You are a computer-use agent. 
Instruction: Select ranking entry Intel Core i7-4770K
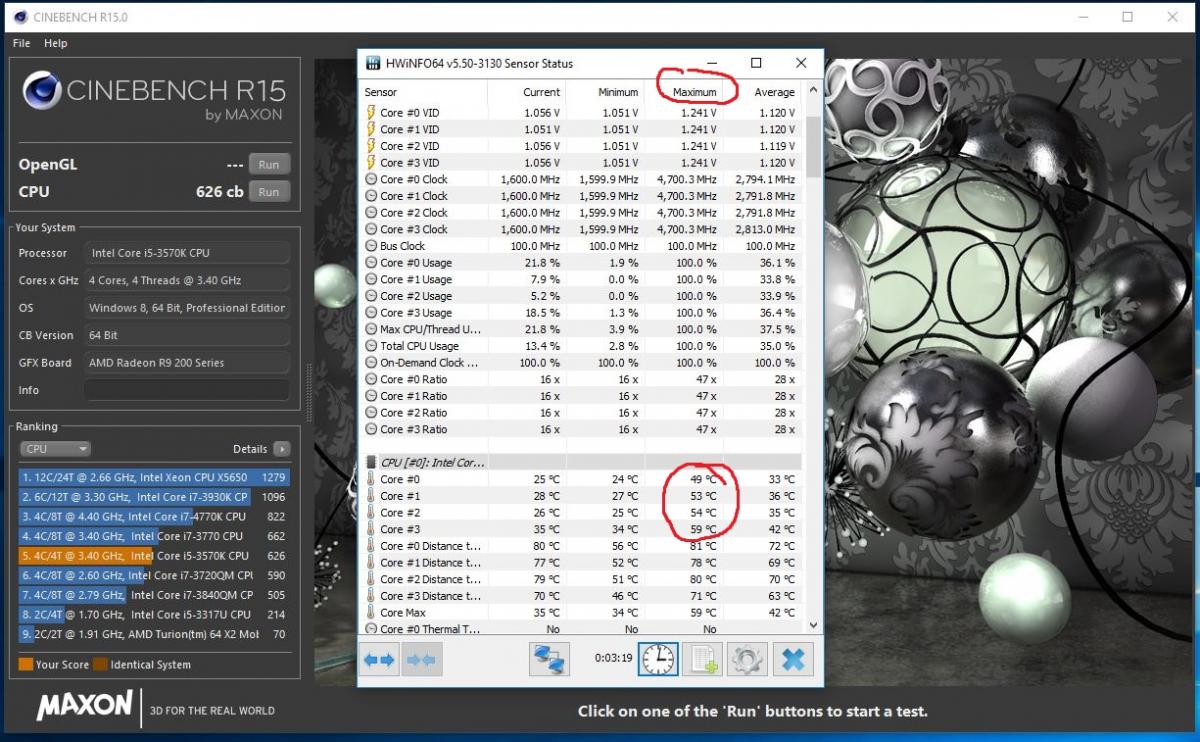pyautogui.click(x=154, y=516)
